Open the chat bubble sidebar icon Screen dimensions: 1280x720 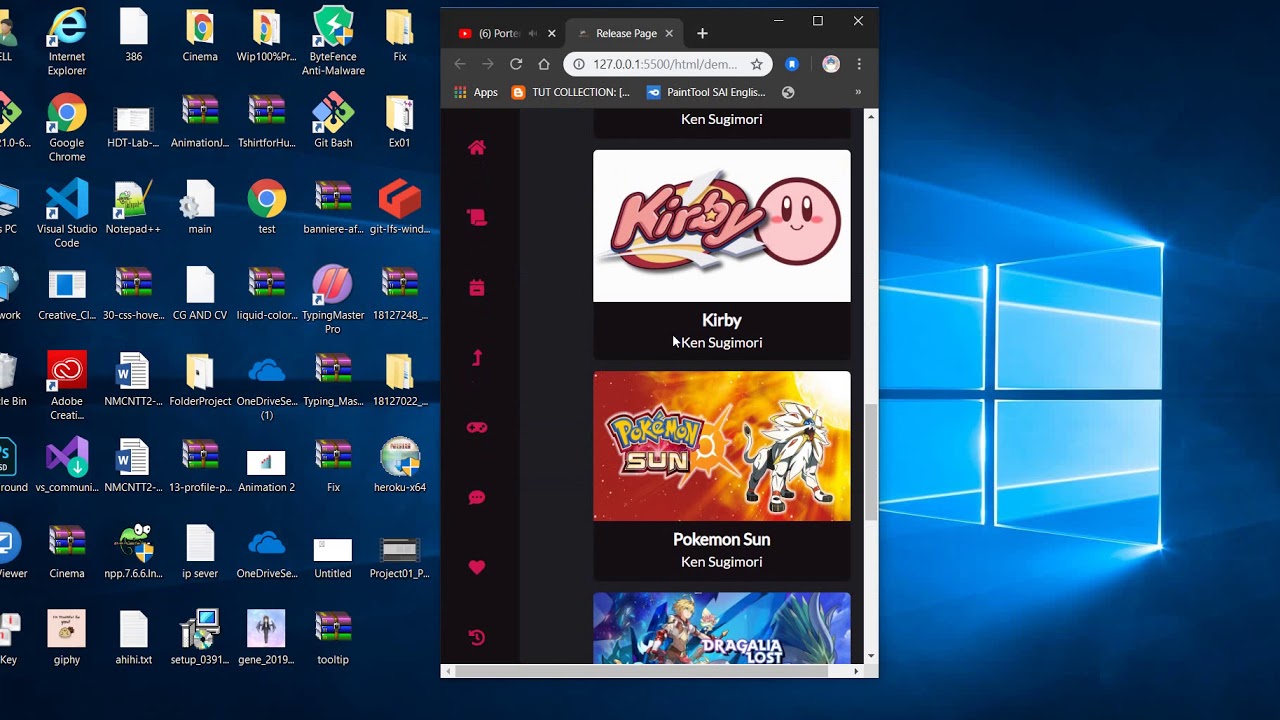coord(477,498)
